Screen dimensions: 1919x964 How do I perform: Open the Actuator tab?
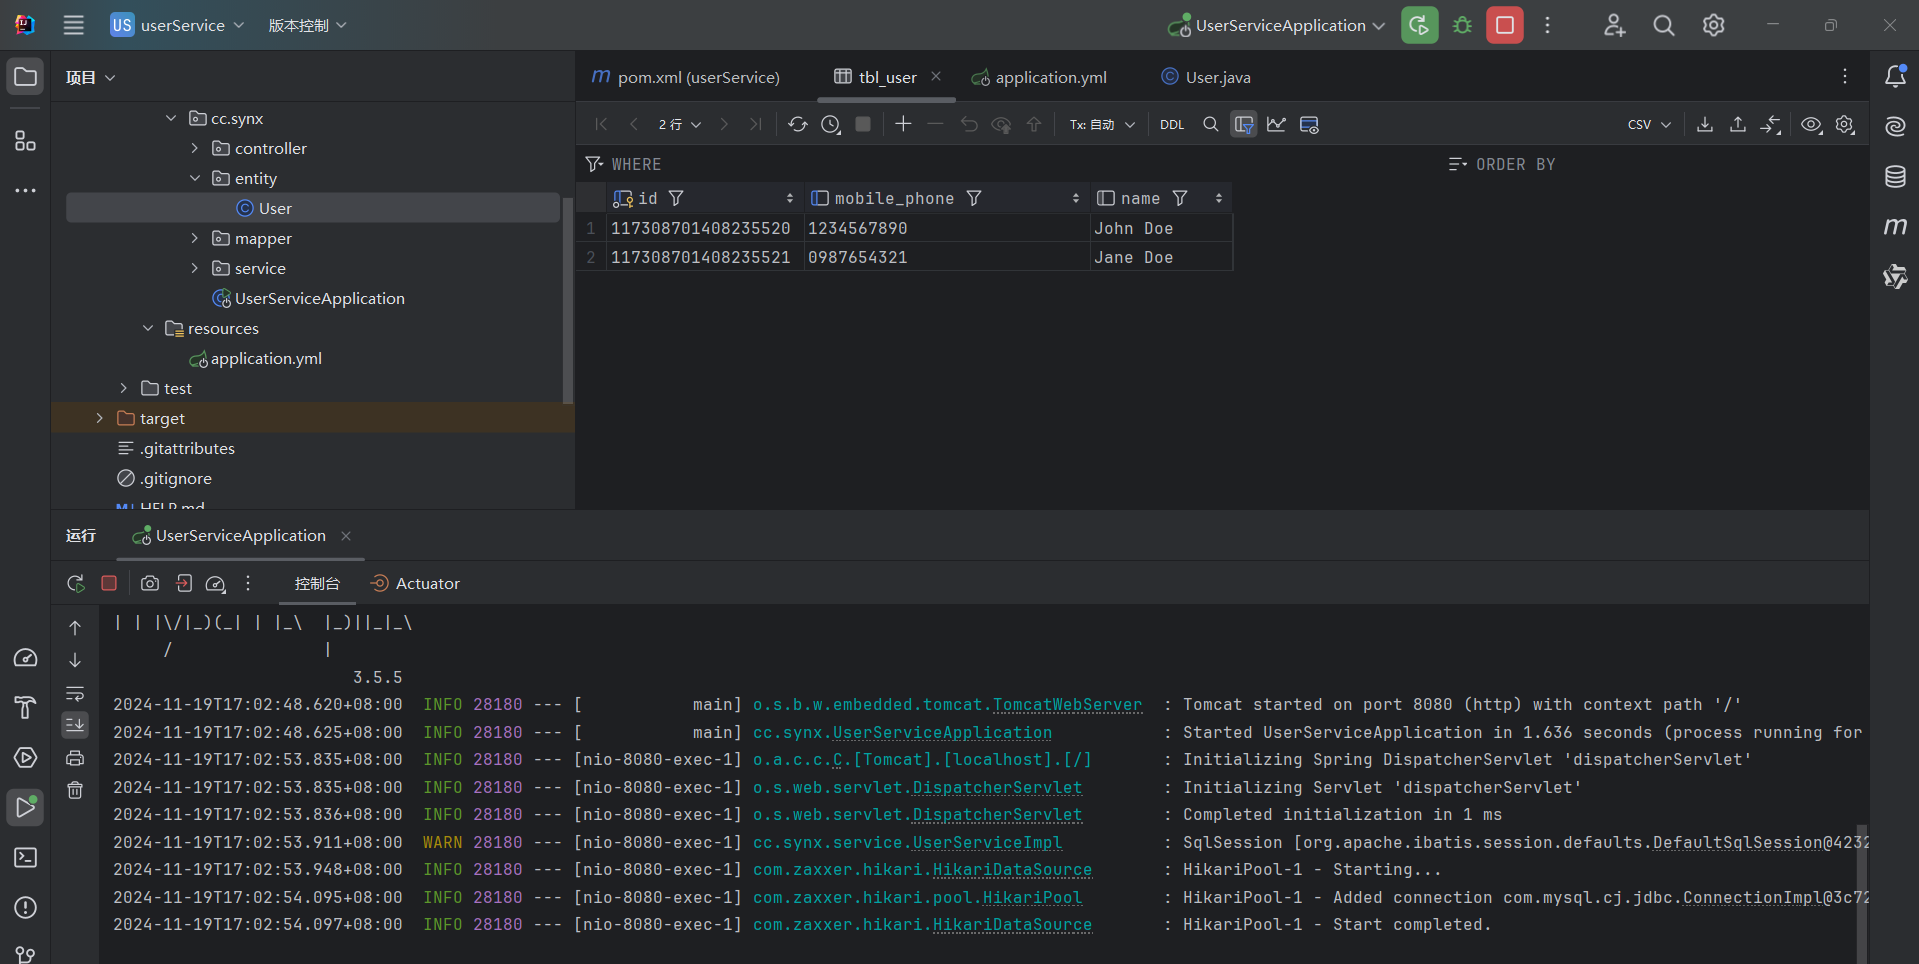(415, 583)
